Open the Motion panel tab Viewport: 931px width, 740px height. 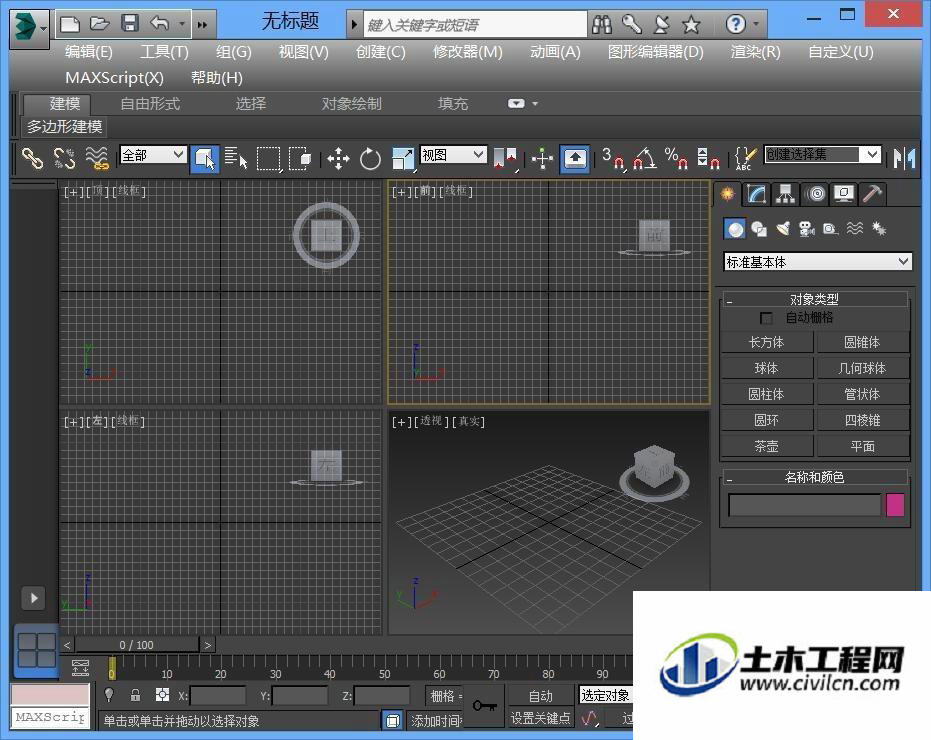tap(816, 194)
